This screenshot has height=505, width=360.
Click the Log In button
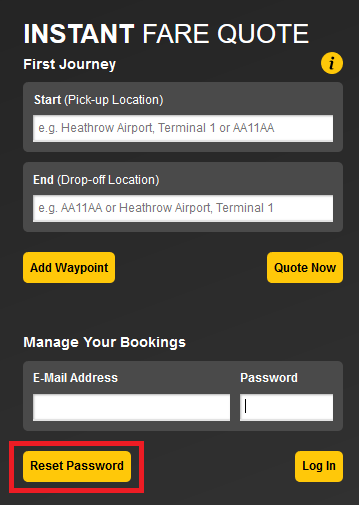pos(319,466)
